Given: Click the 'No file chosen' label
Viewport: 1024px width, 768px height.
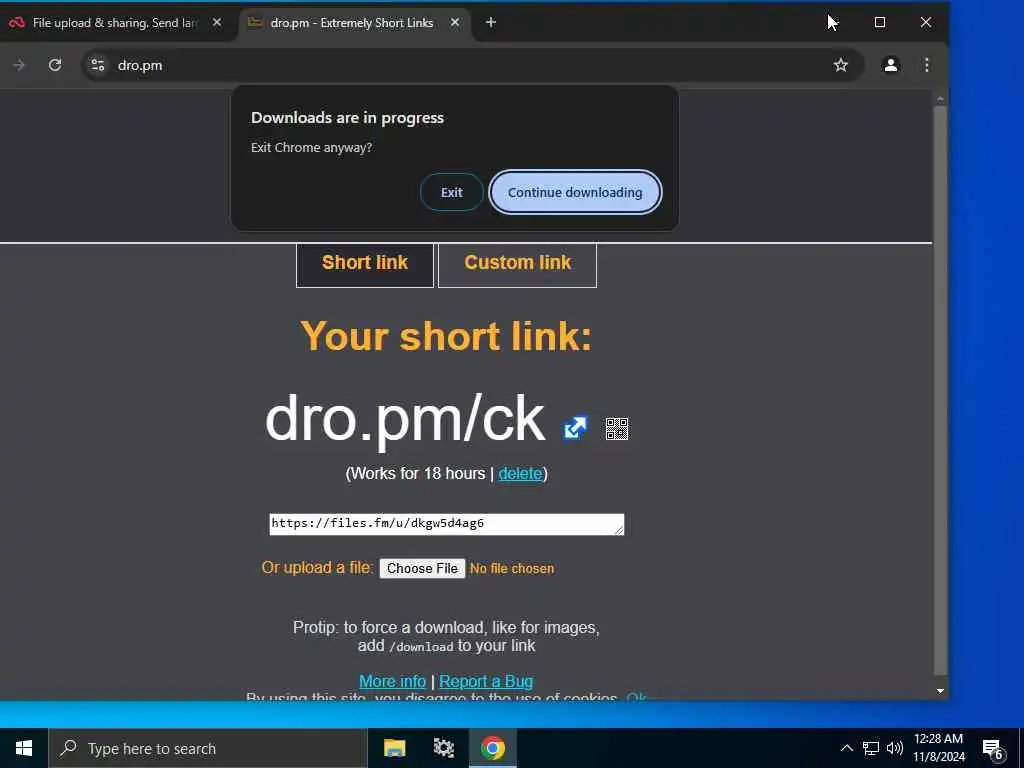Looking at the screenshot, I should pos(512,569).
